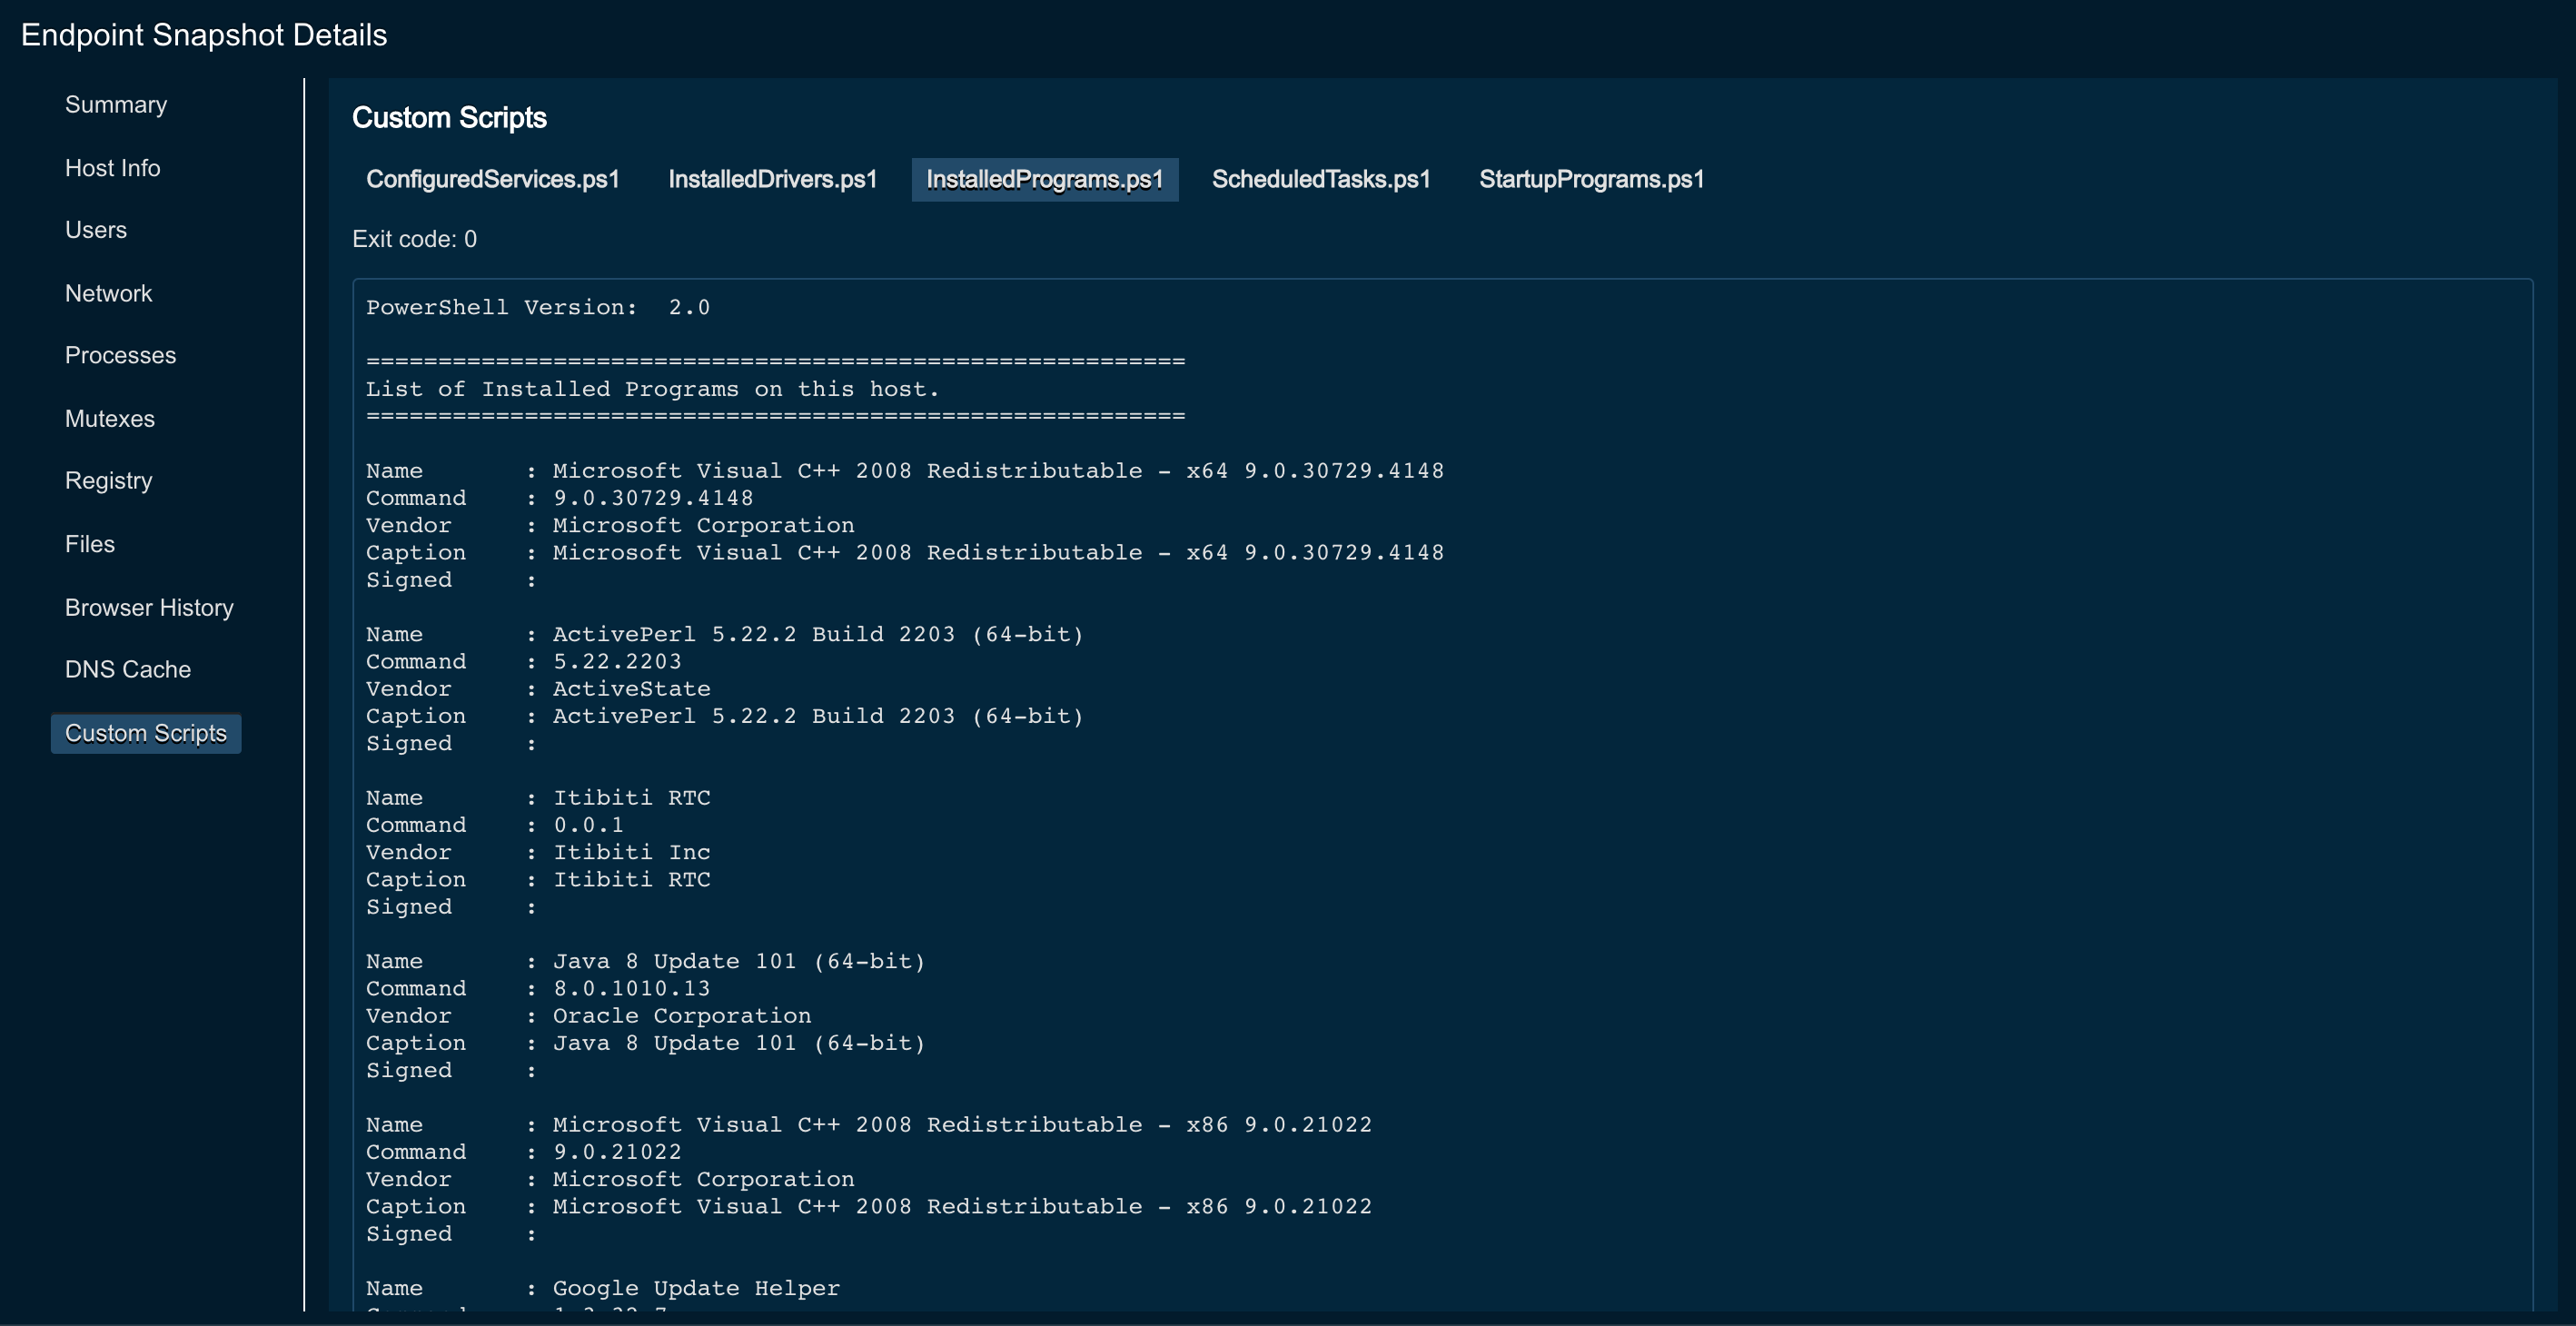Open Registry details
The image size is (2576, 1326).
point(108,481)
